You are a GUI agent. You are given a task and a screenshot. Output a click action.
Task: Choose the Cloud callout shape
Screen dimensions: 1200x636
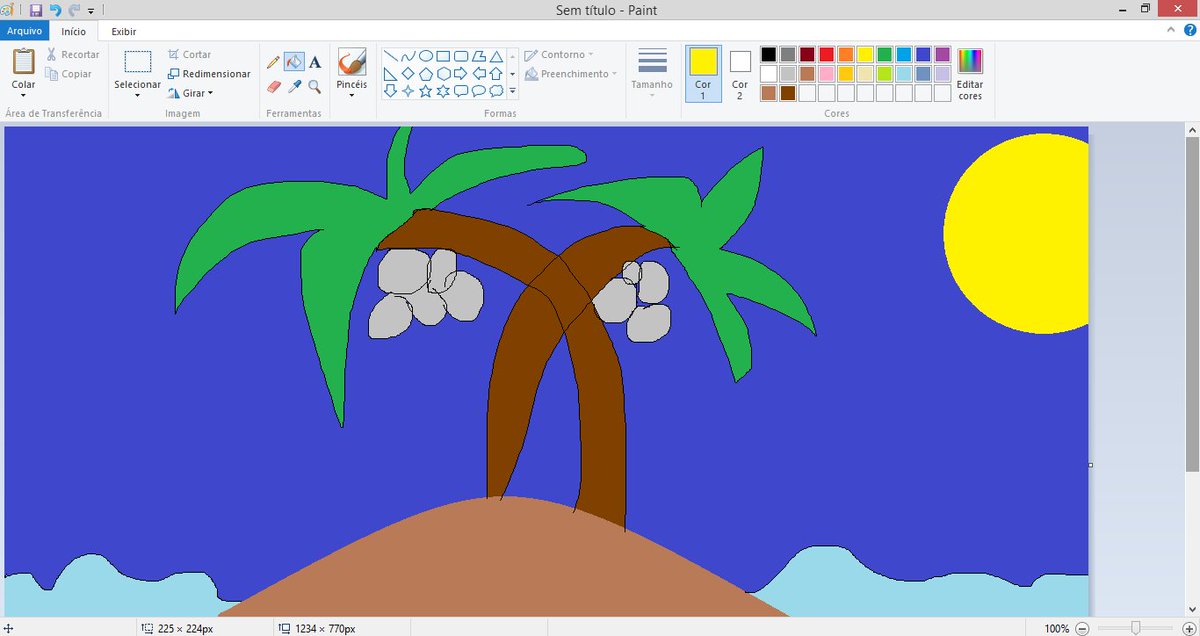[x=496, y=91]
